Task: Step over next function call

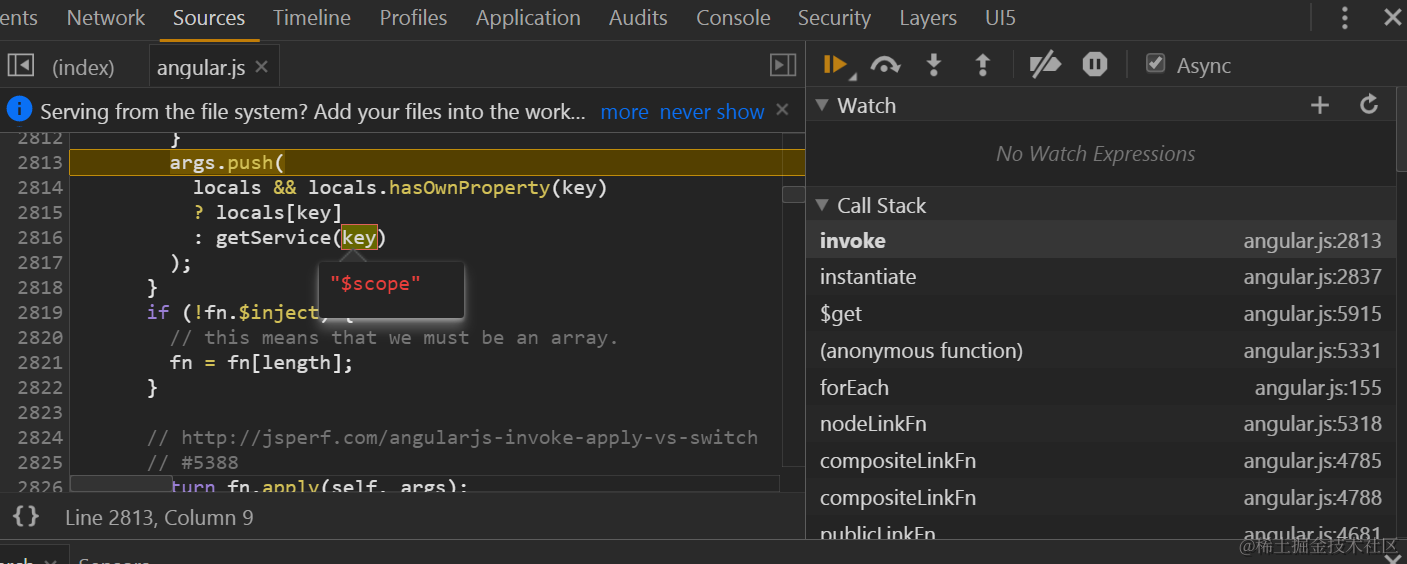Action: [x=885, y=65]
